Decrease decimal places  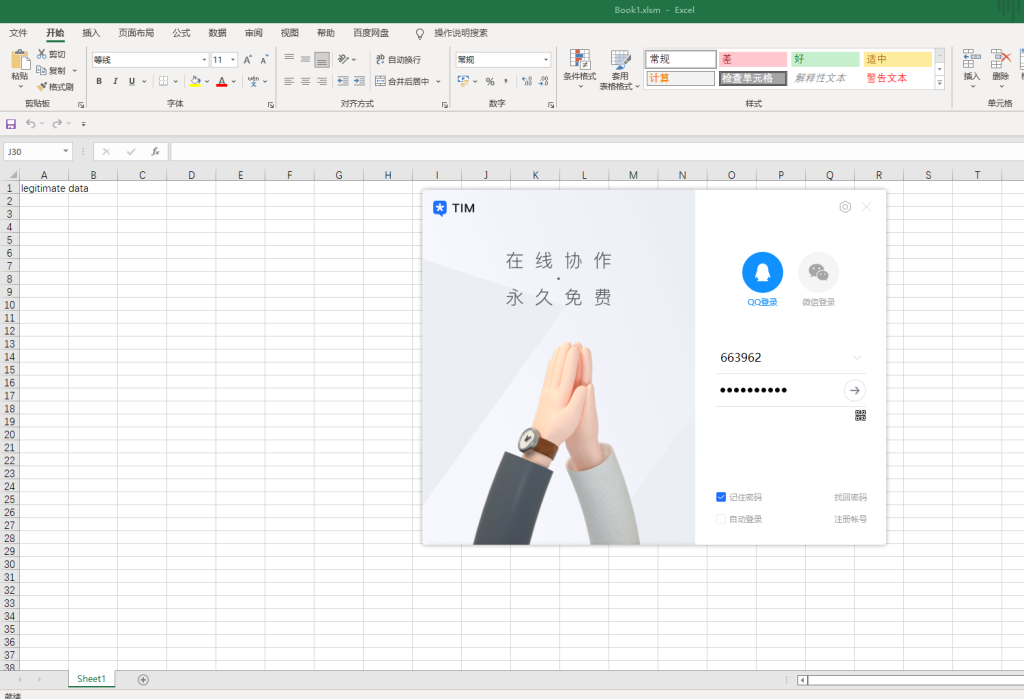(543, 81)
